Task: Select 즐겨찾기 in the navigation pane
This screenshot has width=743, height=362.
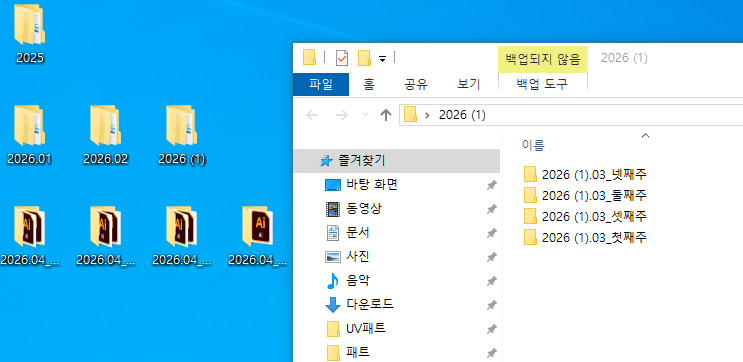Action: coord(396,161)
